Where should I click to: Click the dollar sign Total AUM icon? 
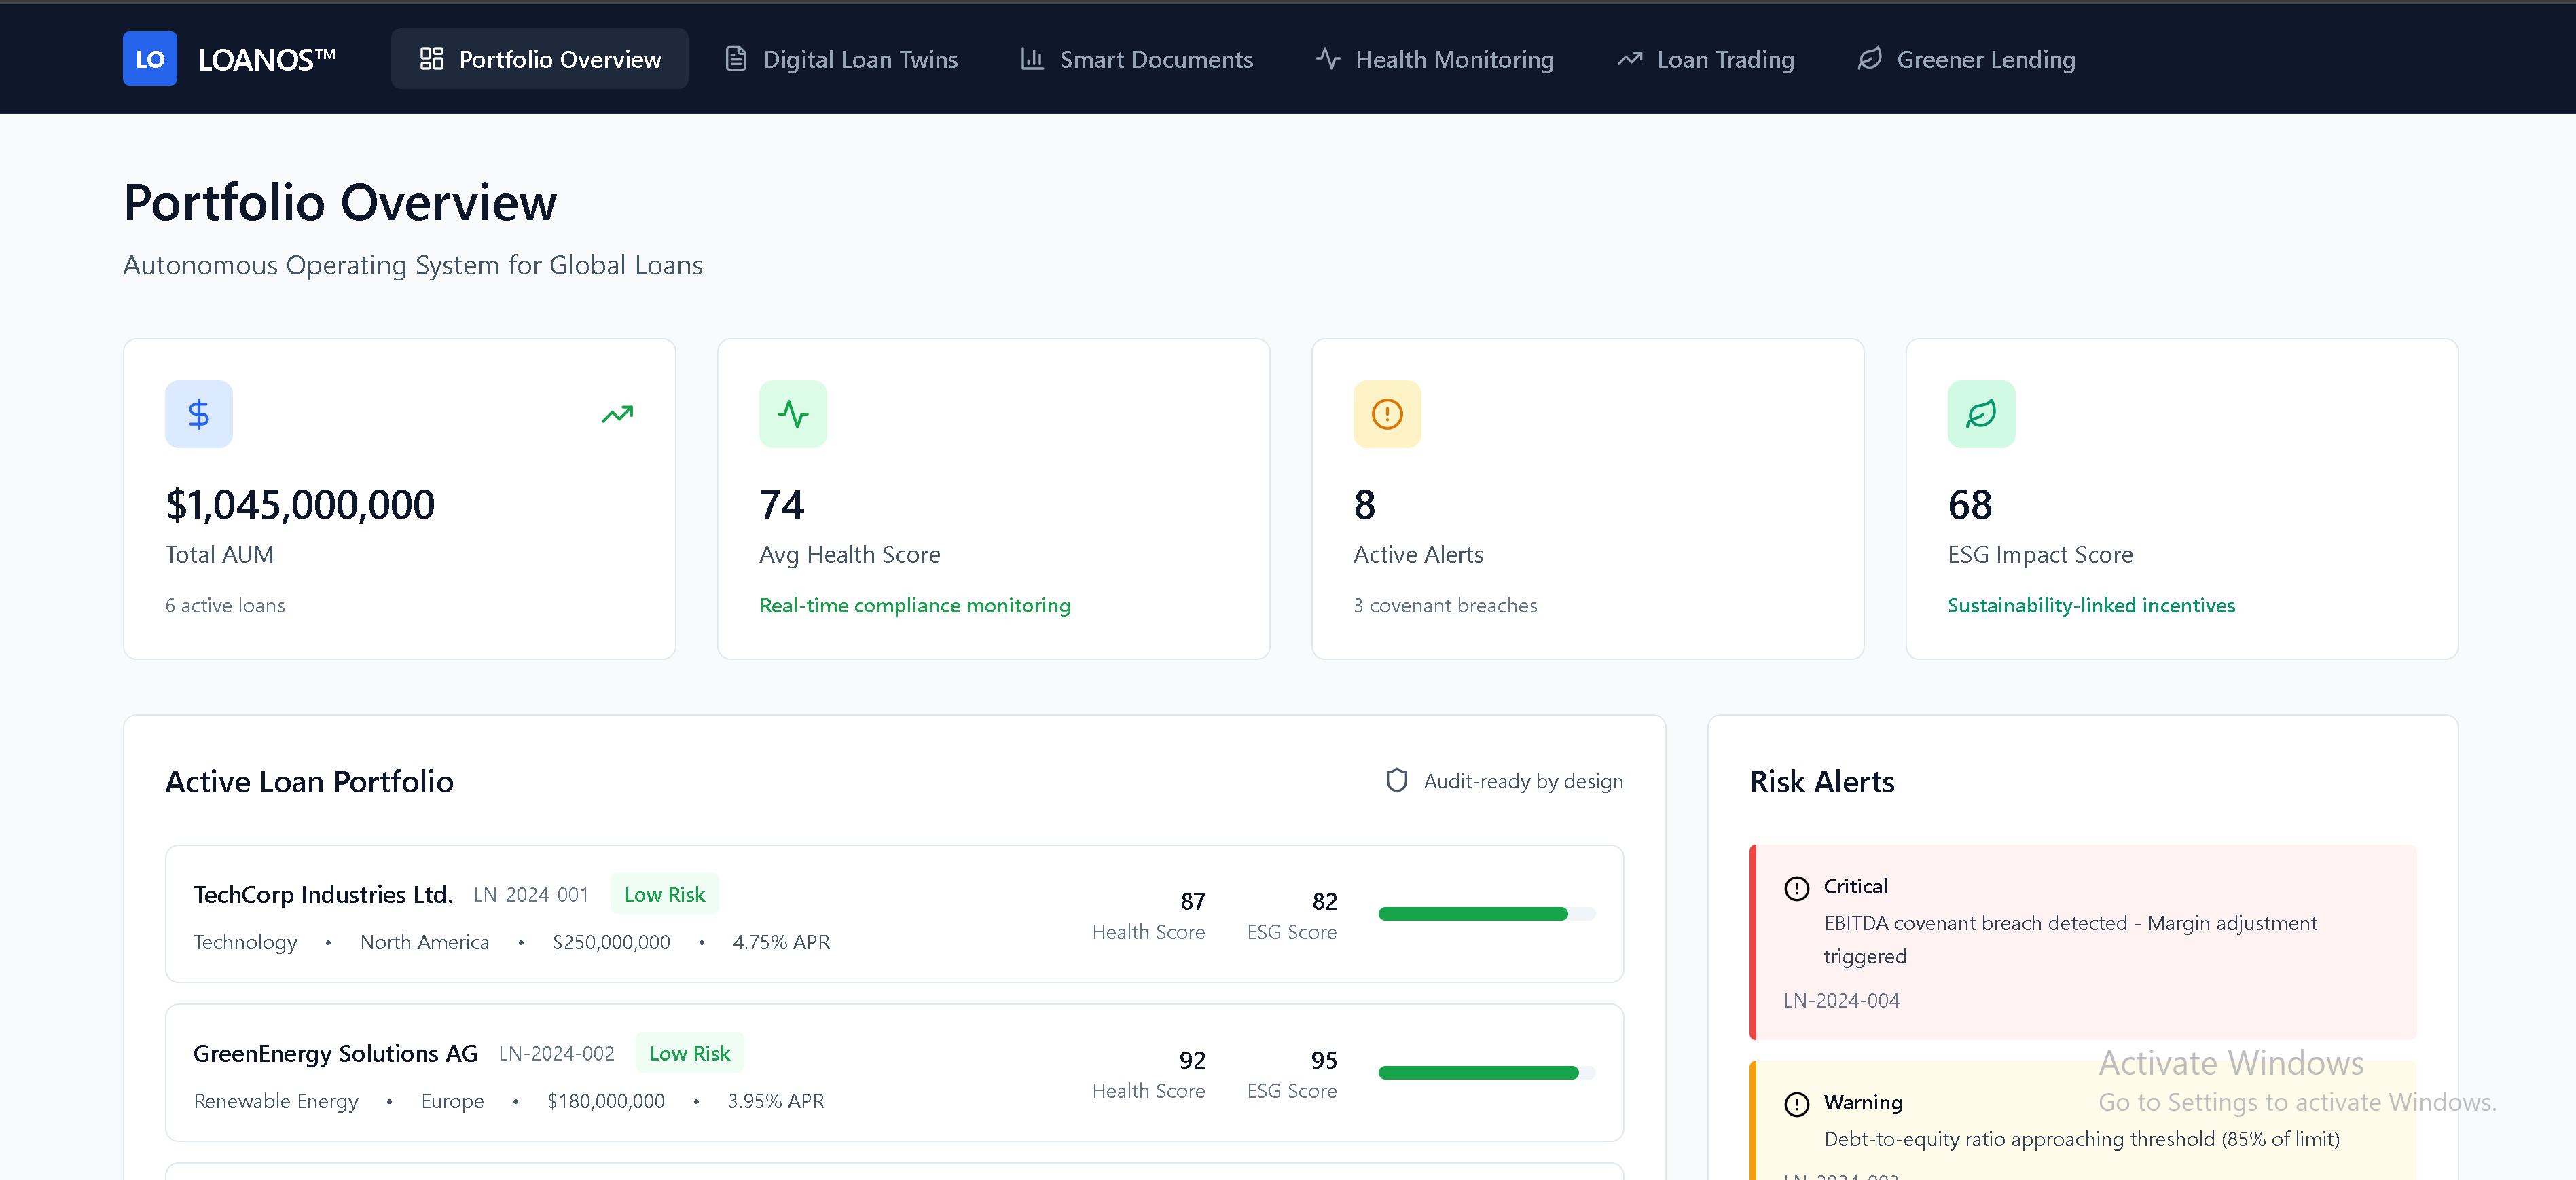coord(199,414)
